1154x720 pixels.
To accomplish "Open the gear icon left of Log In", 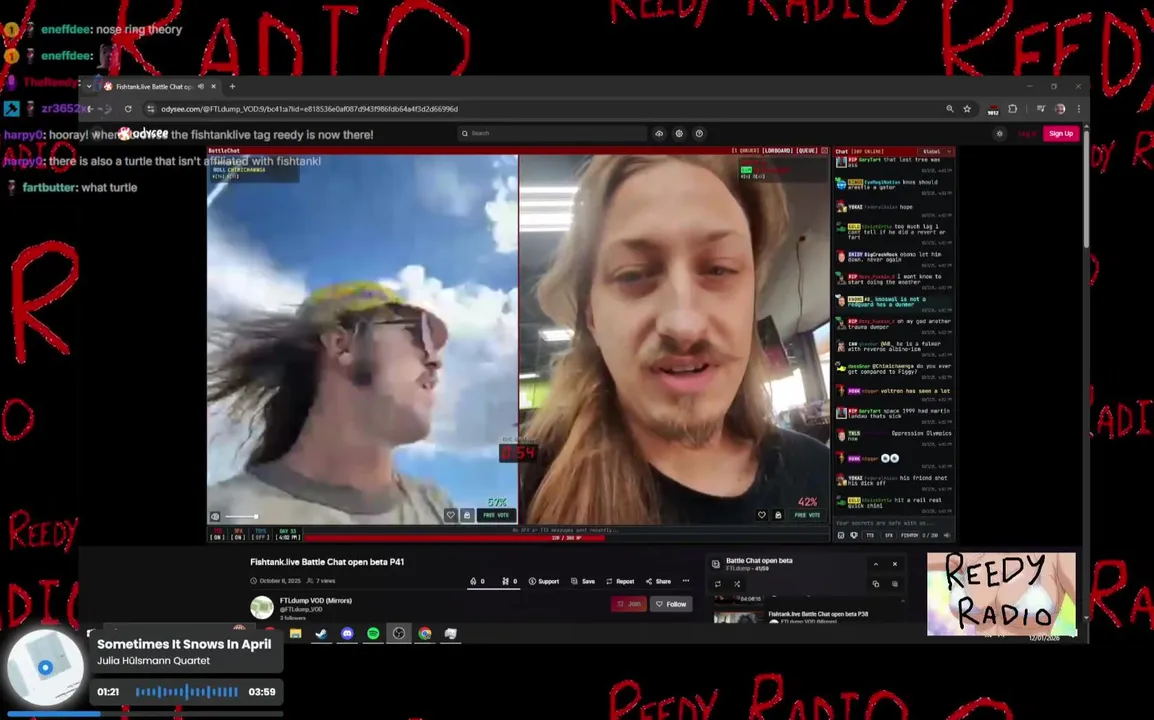I will point(999,134).
